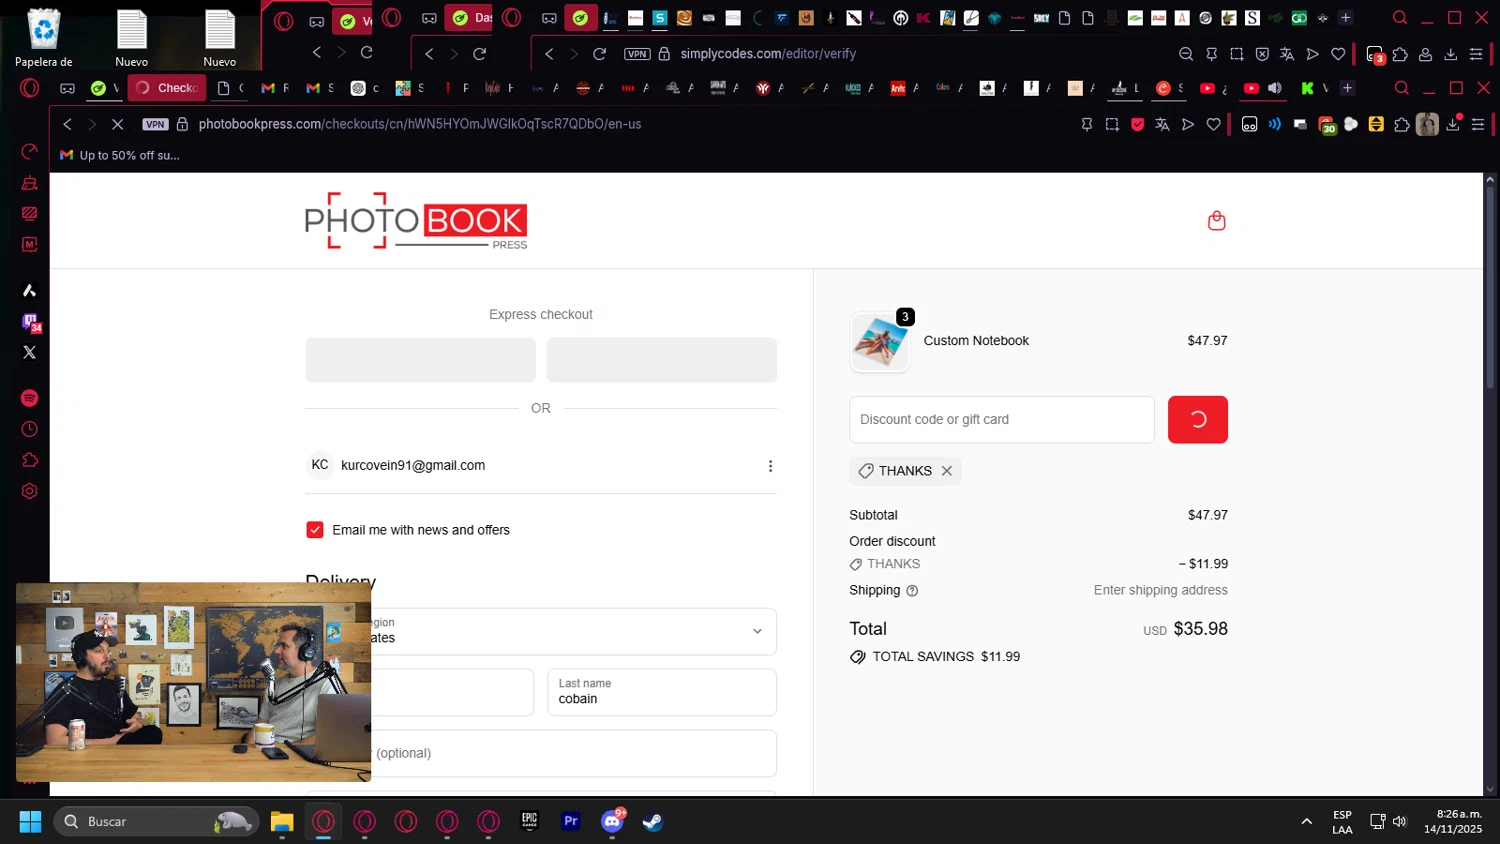Click the Buscar taskbar search box
The image size is (1500, 844).
pos(156,822)
